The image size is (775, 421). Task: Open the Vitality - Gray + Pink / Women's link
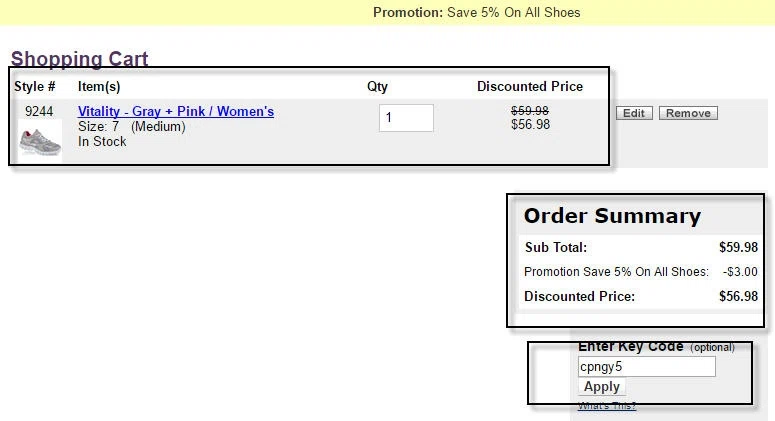point(176,112)
